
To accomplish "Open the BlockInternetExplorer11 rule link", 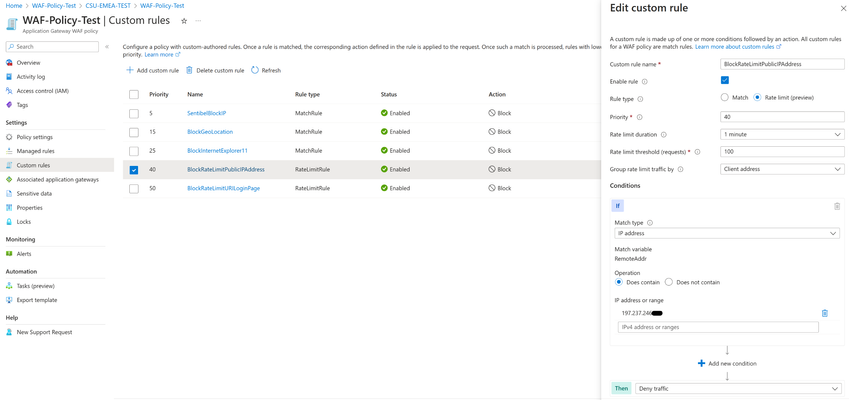I will [218, 150].
